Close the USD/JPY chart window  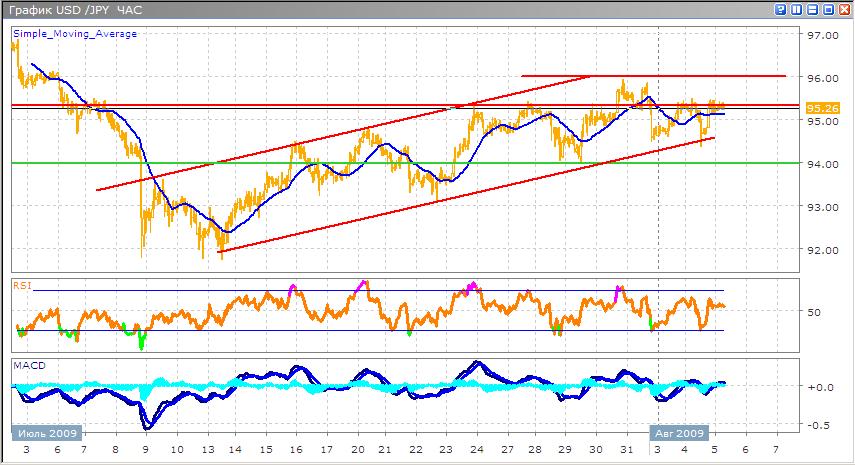(843, 9)
